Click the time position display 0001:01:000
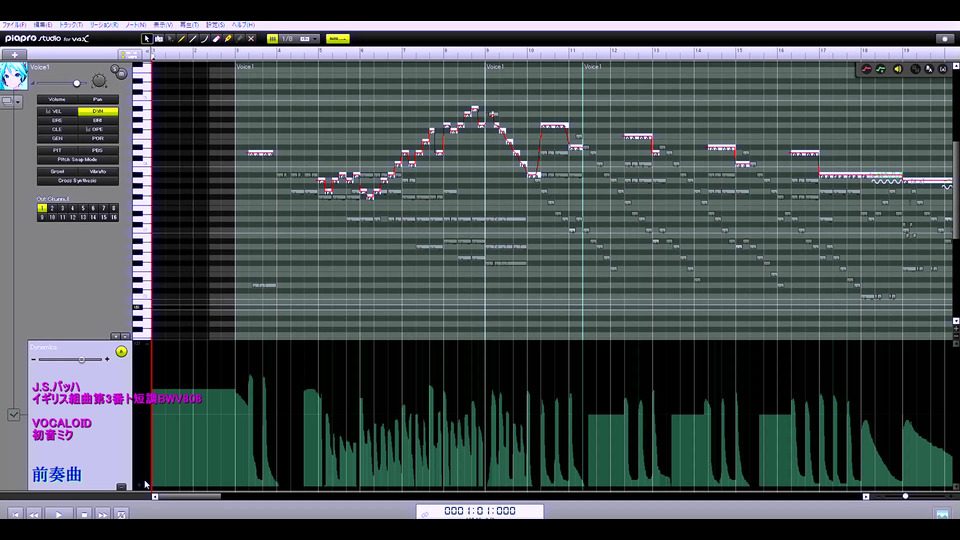960x540 pixels. coord(480,511)
